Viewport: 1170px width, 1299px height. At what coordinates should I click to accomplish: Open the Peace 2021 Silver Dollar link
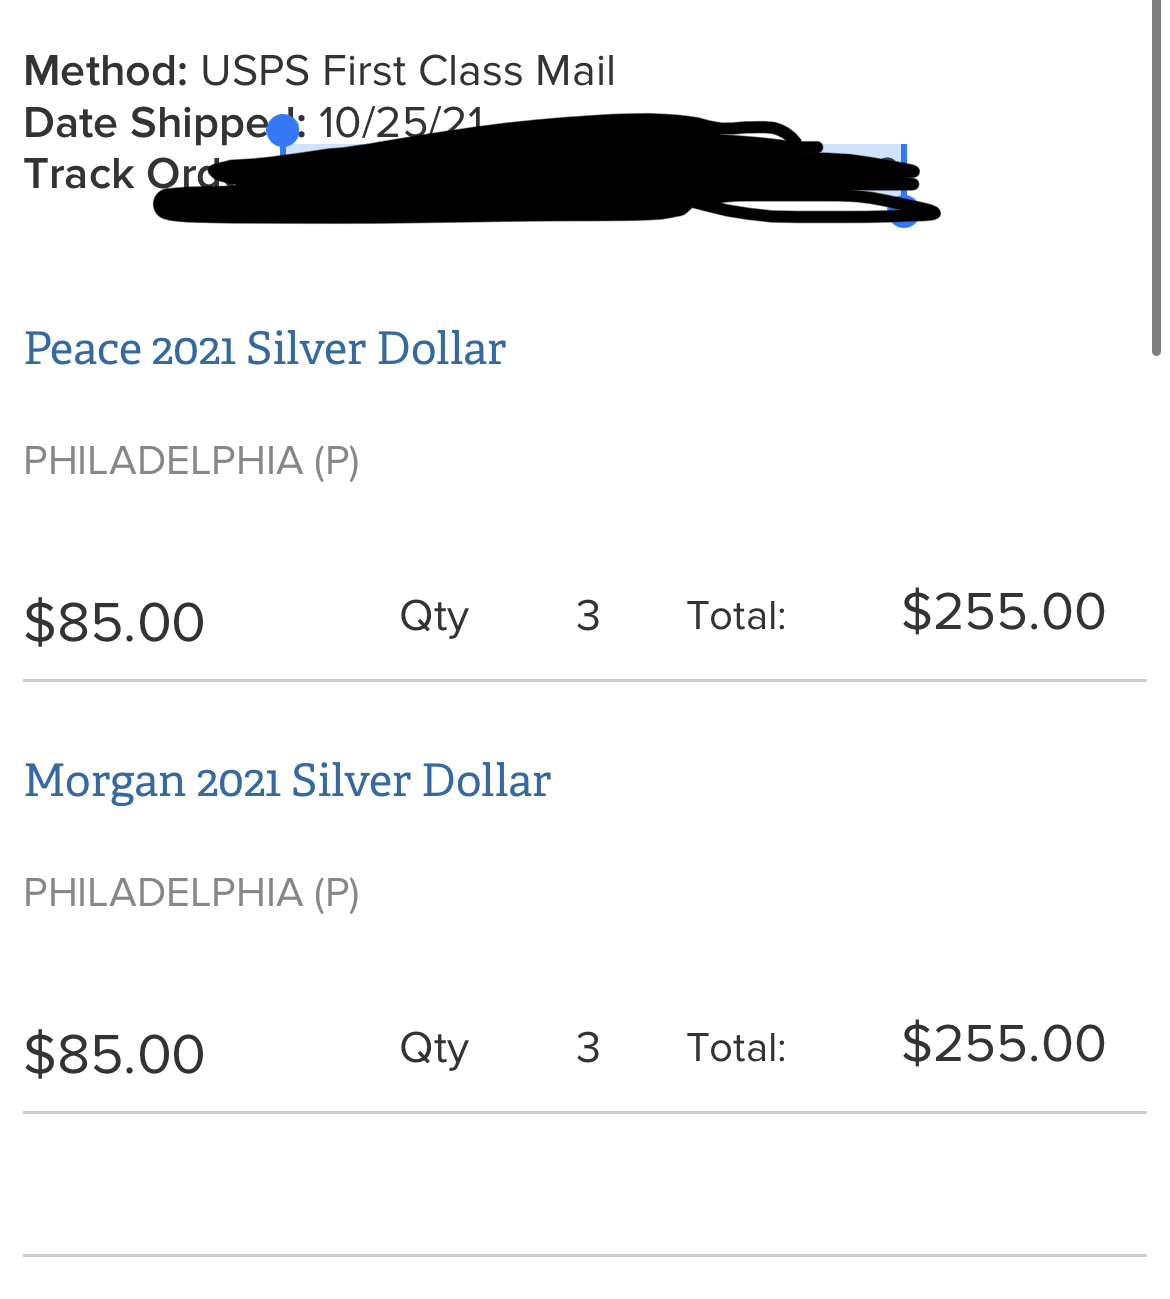tap(265, 349)
